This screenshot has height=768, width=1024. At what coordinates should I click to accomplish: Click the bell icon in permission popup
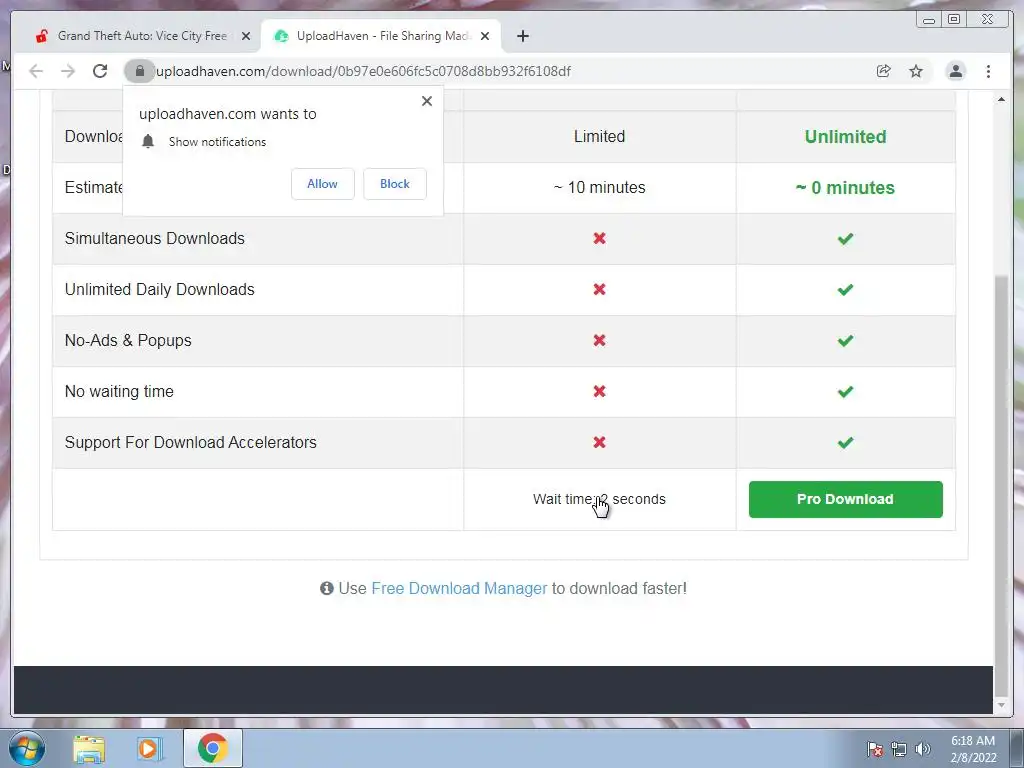tap(148, 142)
